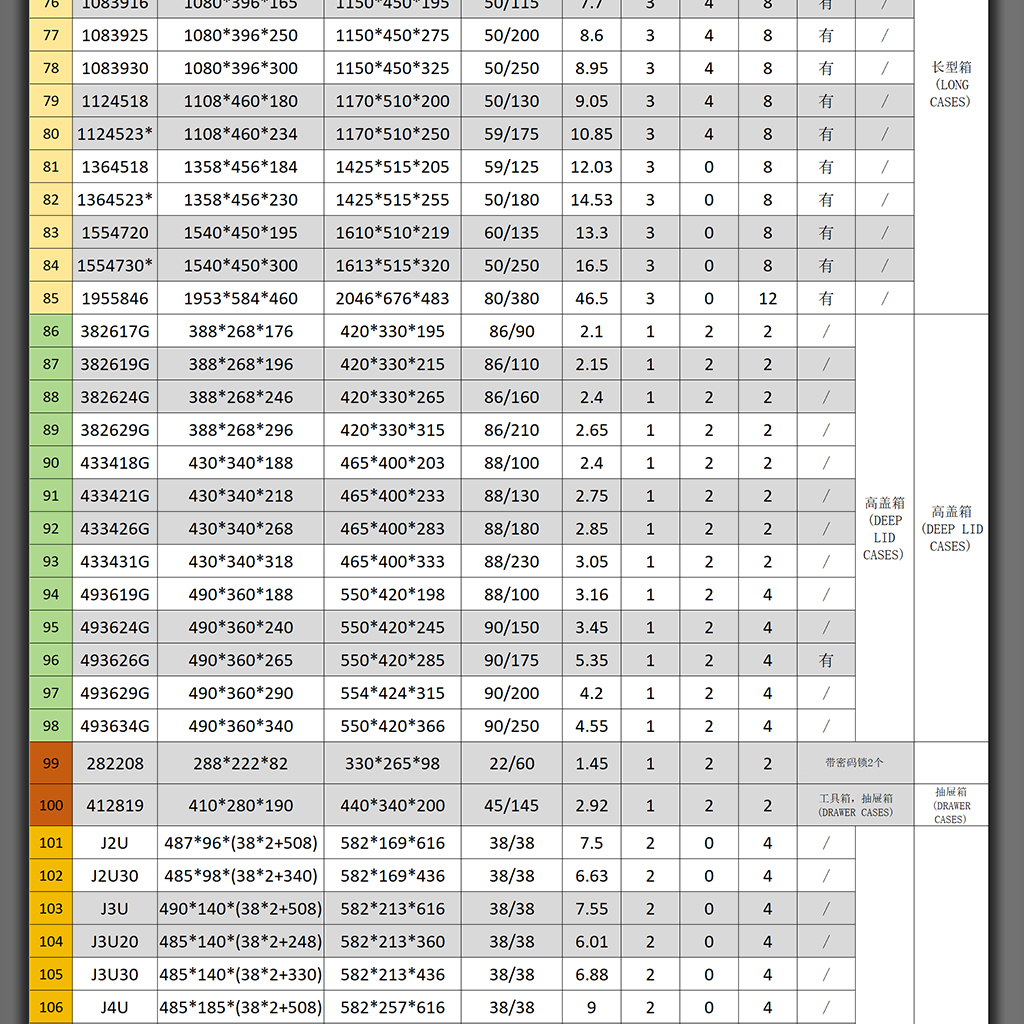Select model code 493624G
1024x1024 pixels.
point(115,628)
